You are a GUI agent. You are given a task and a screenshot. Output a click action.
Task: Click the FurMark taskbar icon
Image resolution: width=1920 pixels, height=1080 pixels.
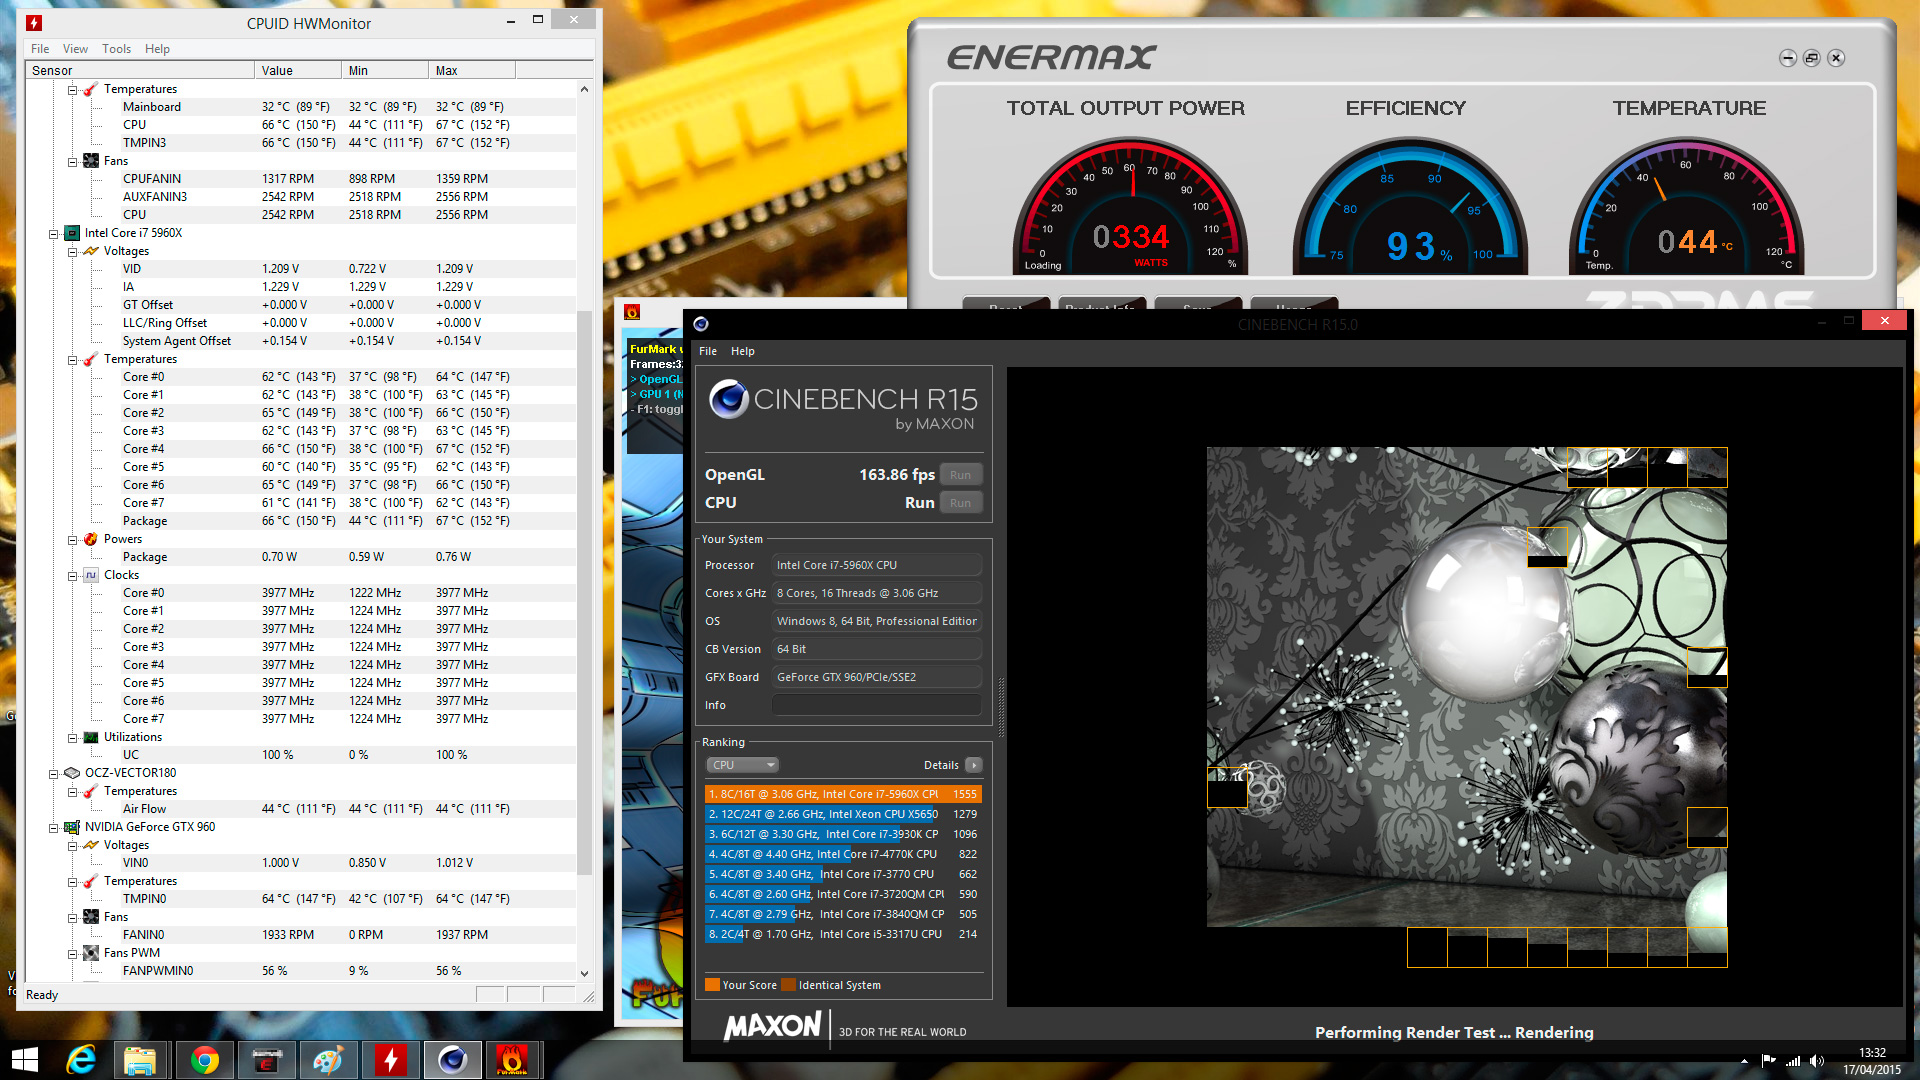pos(512,1060)
